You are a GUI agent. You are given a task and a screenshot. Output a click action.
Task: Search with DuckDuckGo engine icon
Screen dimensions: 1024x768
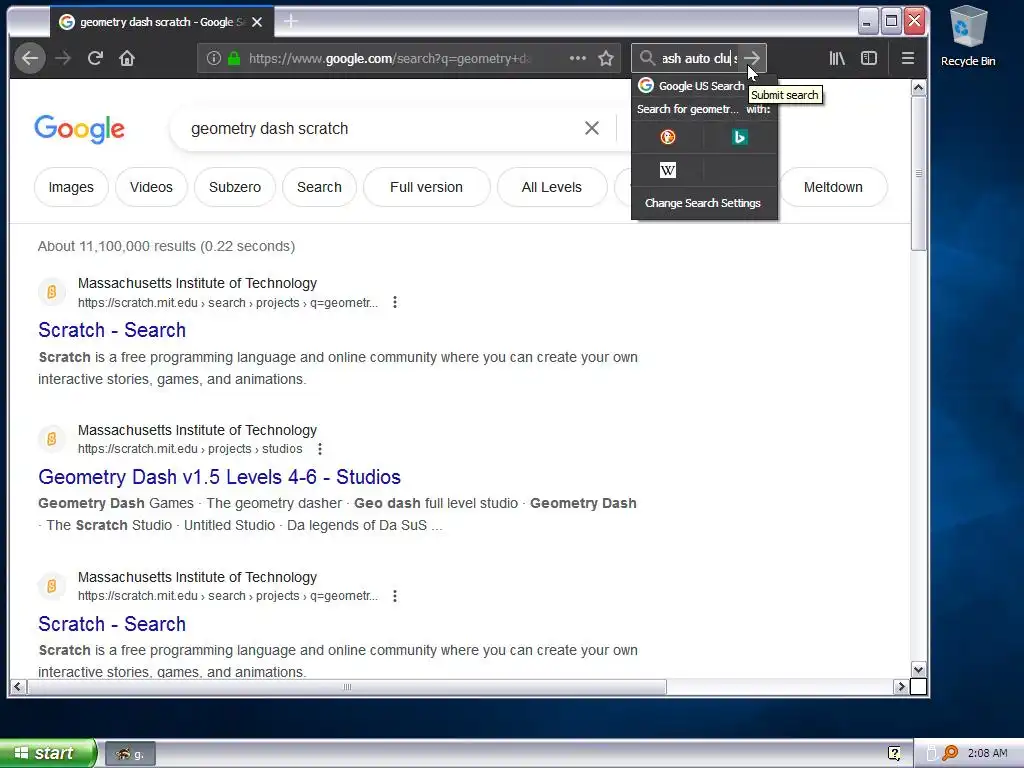[667, 137]
